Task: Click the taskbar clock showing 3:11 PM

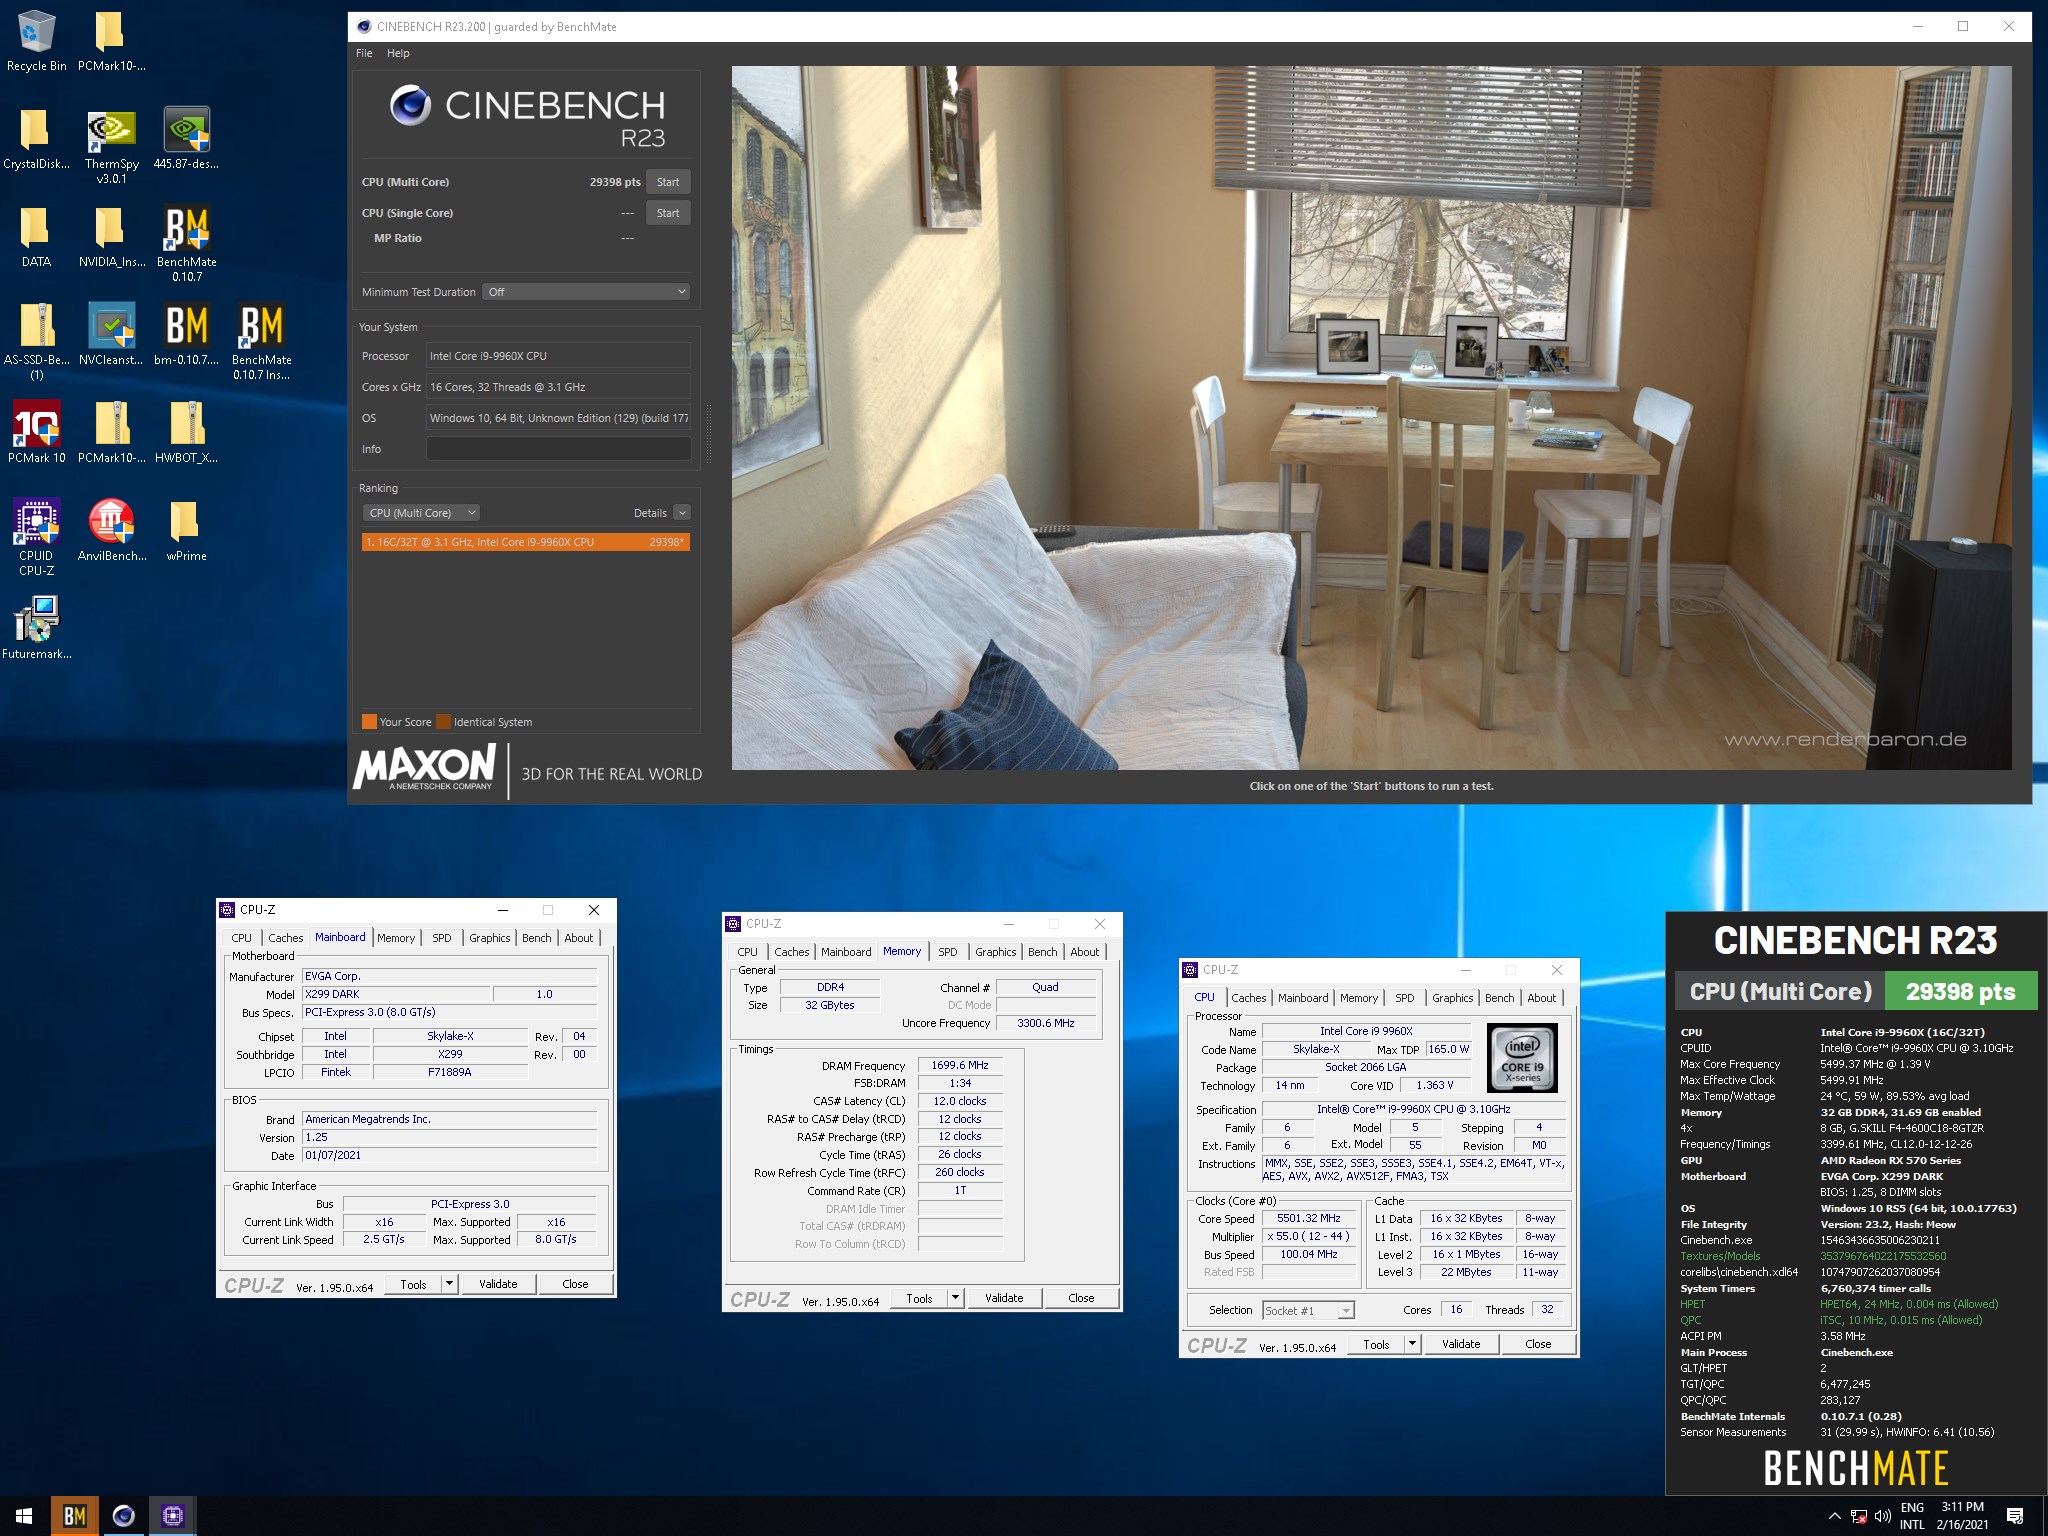Action: tap(1962, 1507)
